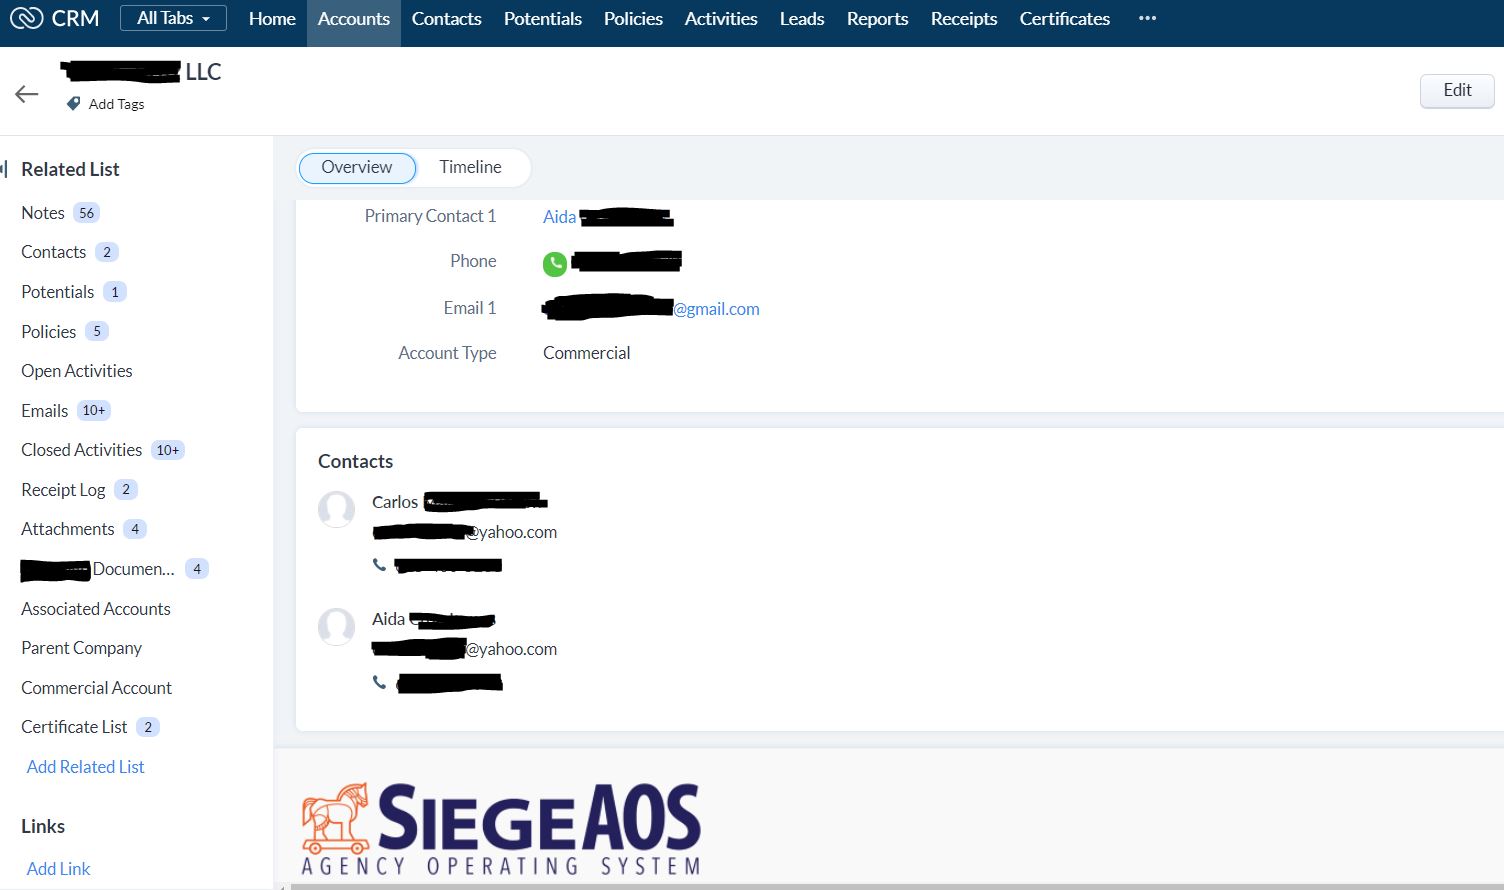1504x890 pixels.
Task: Navigate to the Leads menu item
Action: pos(801,17)
